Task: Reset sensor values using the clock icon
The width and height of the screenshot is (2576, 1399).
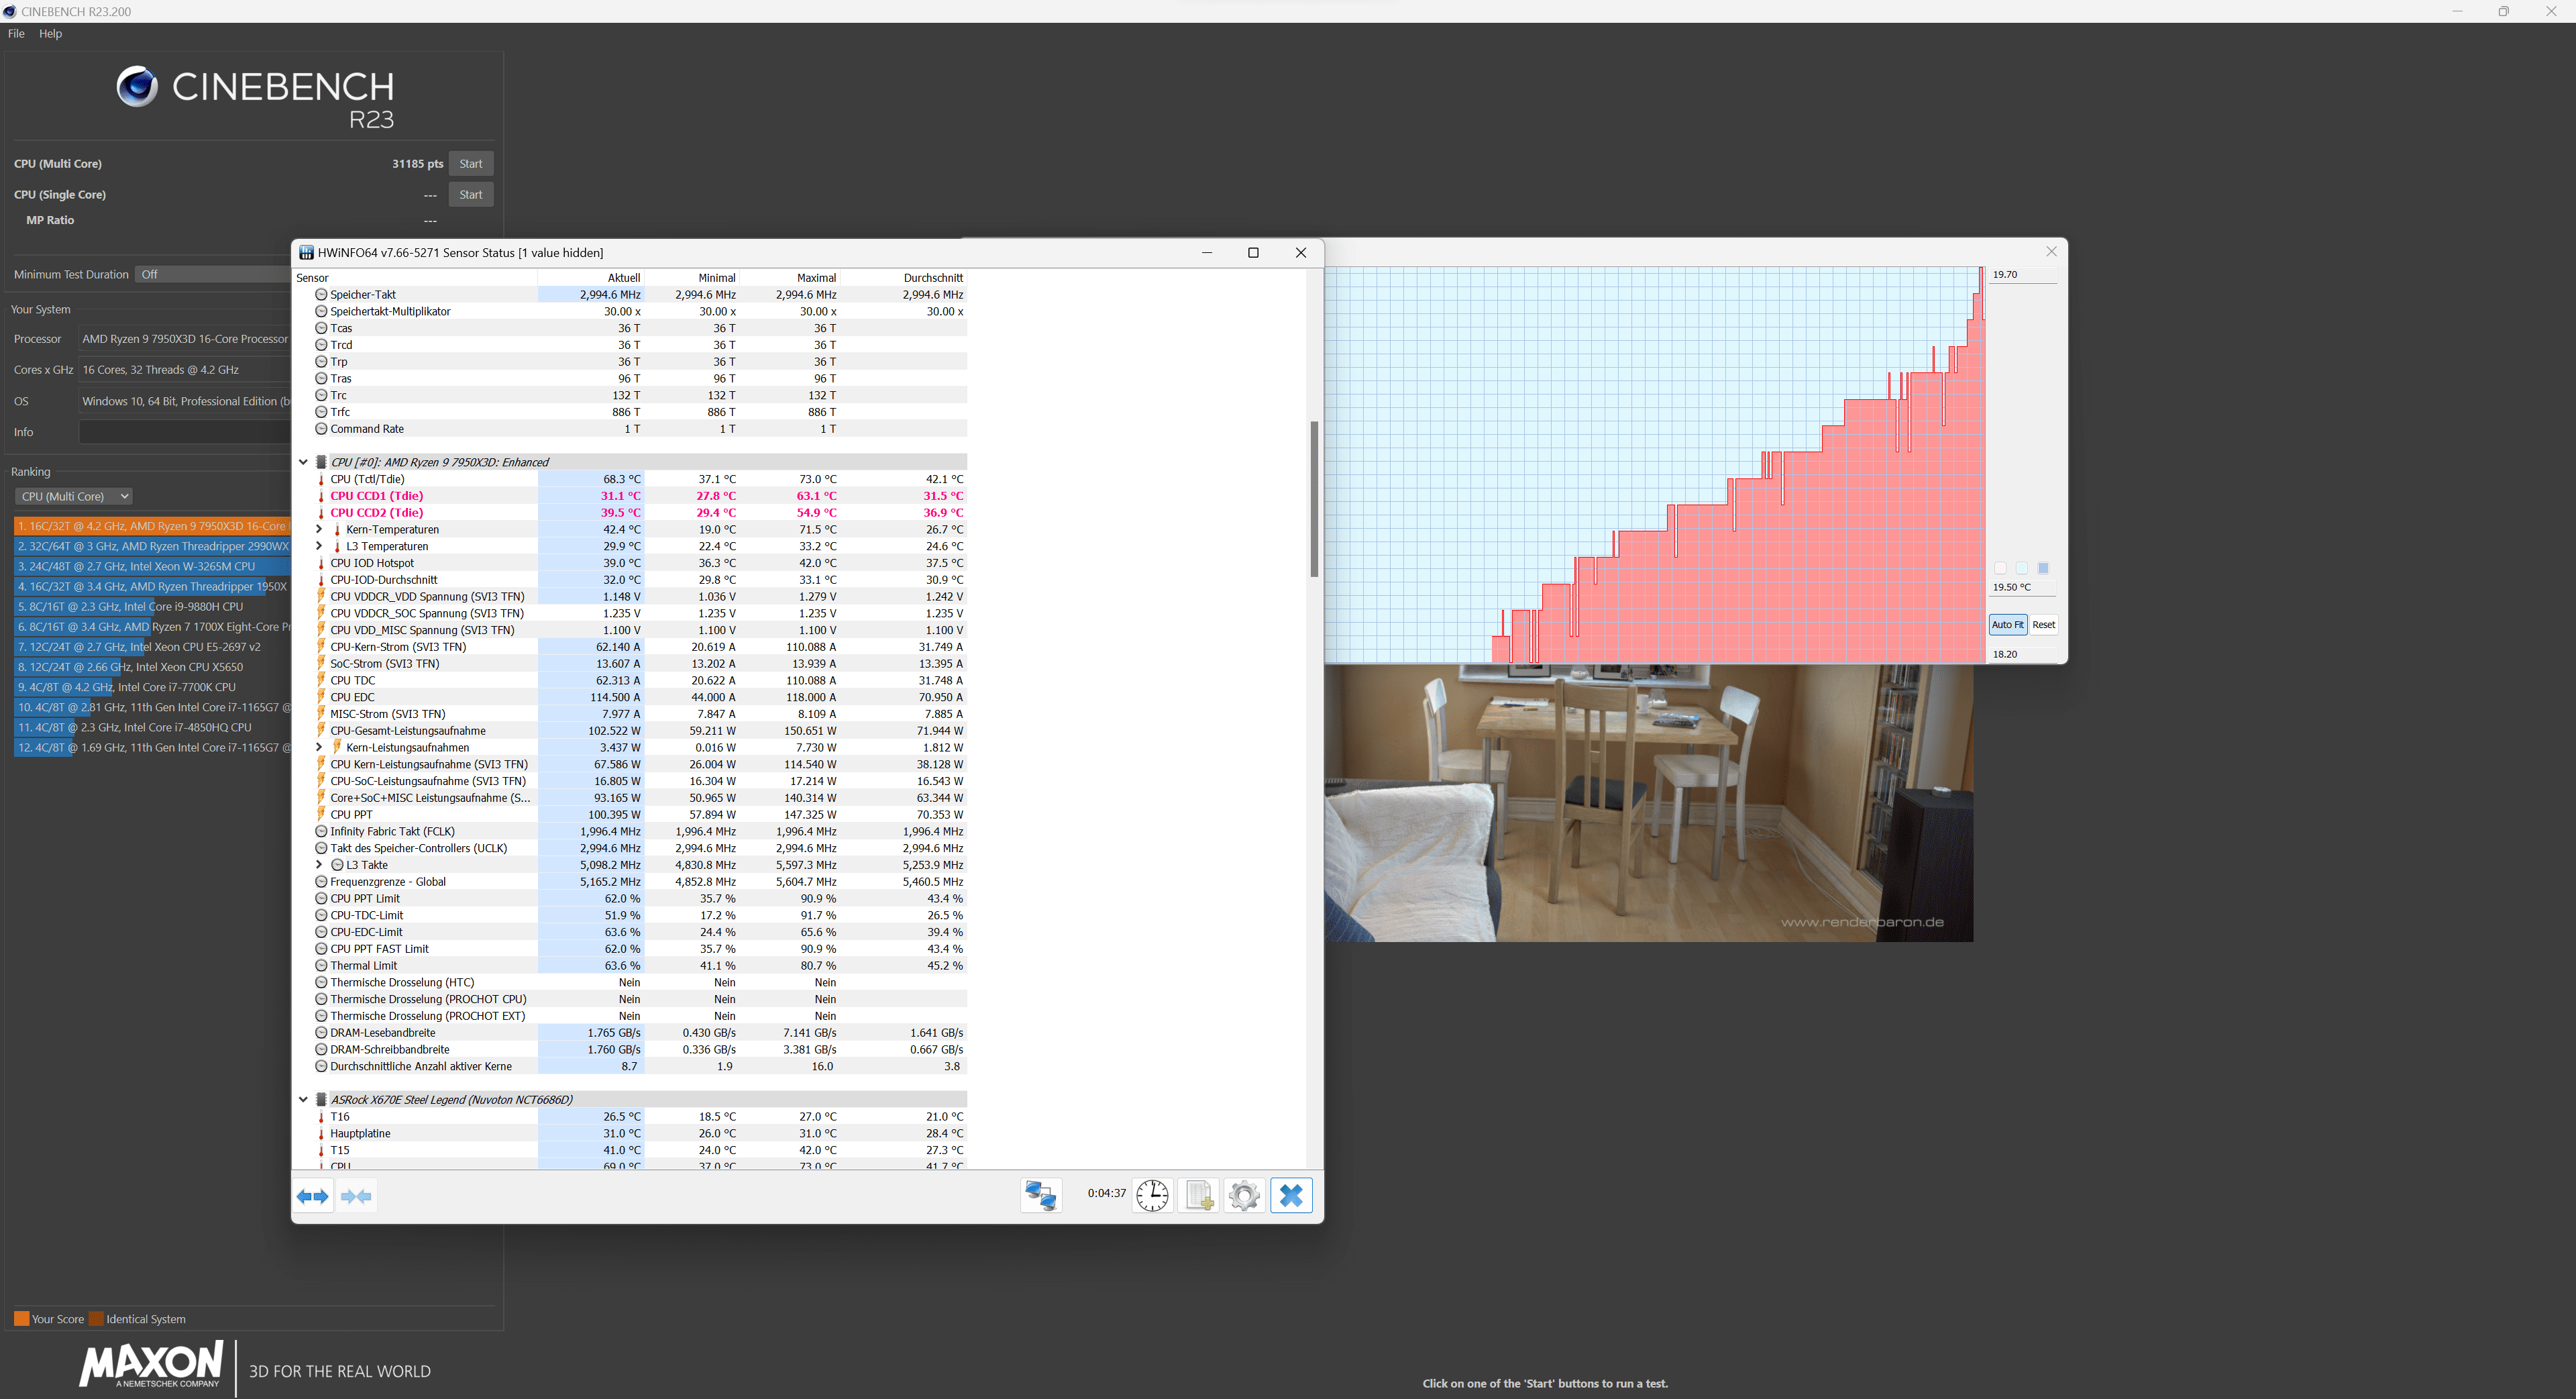Action: 1152,1195
